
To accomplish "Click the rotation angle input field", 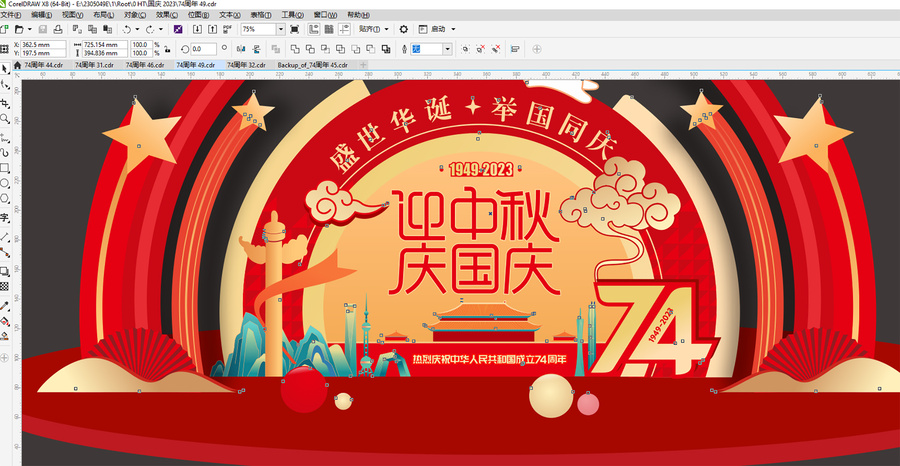I will [x=204, y=49].
